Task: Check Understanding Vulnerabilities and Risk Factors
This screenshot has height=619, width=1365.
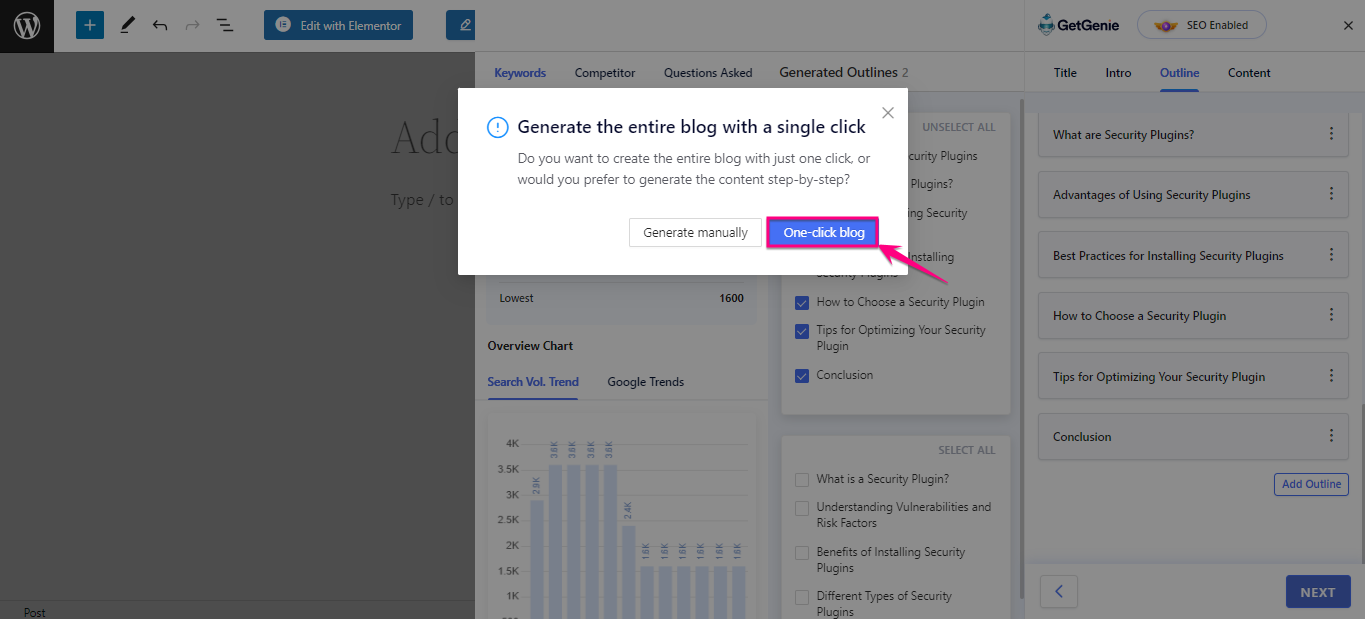Action: click(802, 508)
